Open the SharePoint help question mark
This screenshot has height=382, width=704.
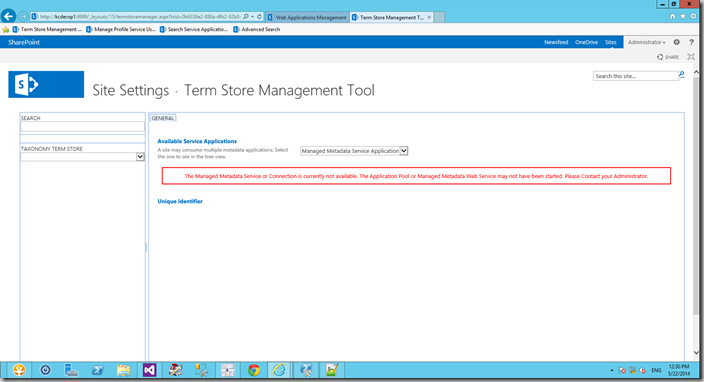pos(691,42)
